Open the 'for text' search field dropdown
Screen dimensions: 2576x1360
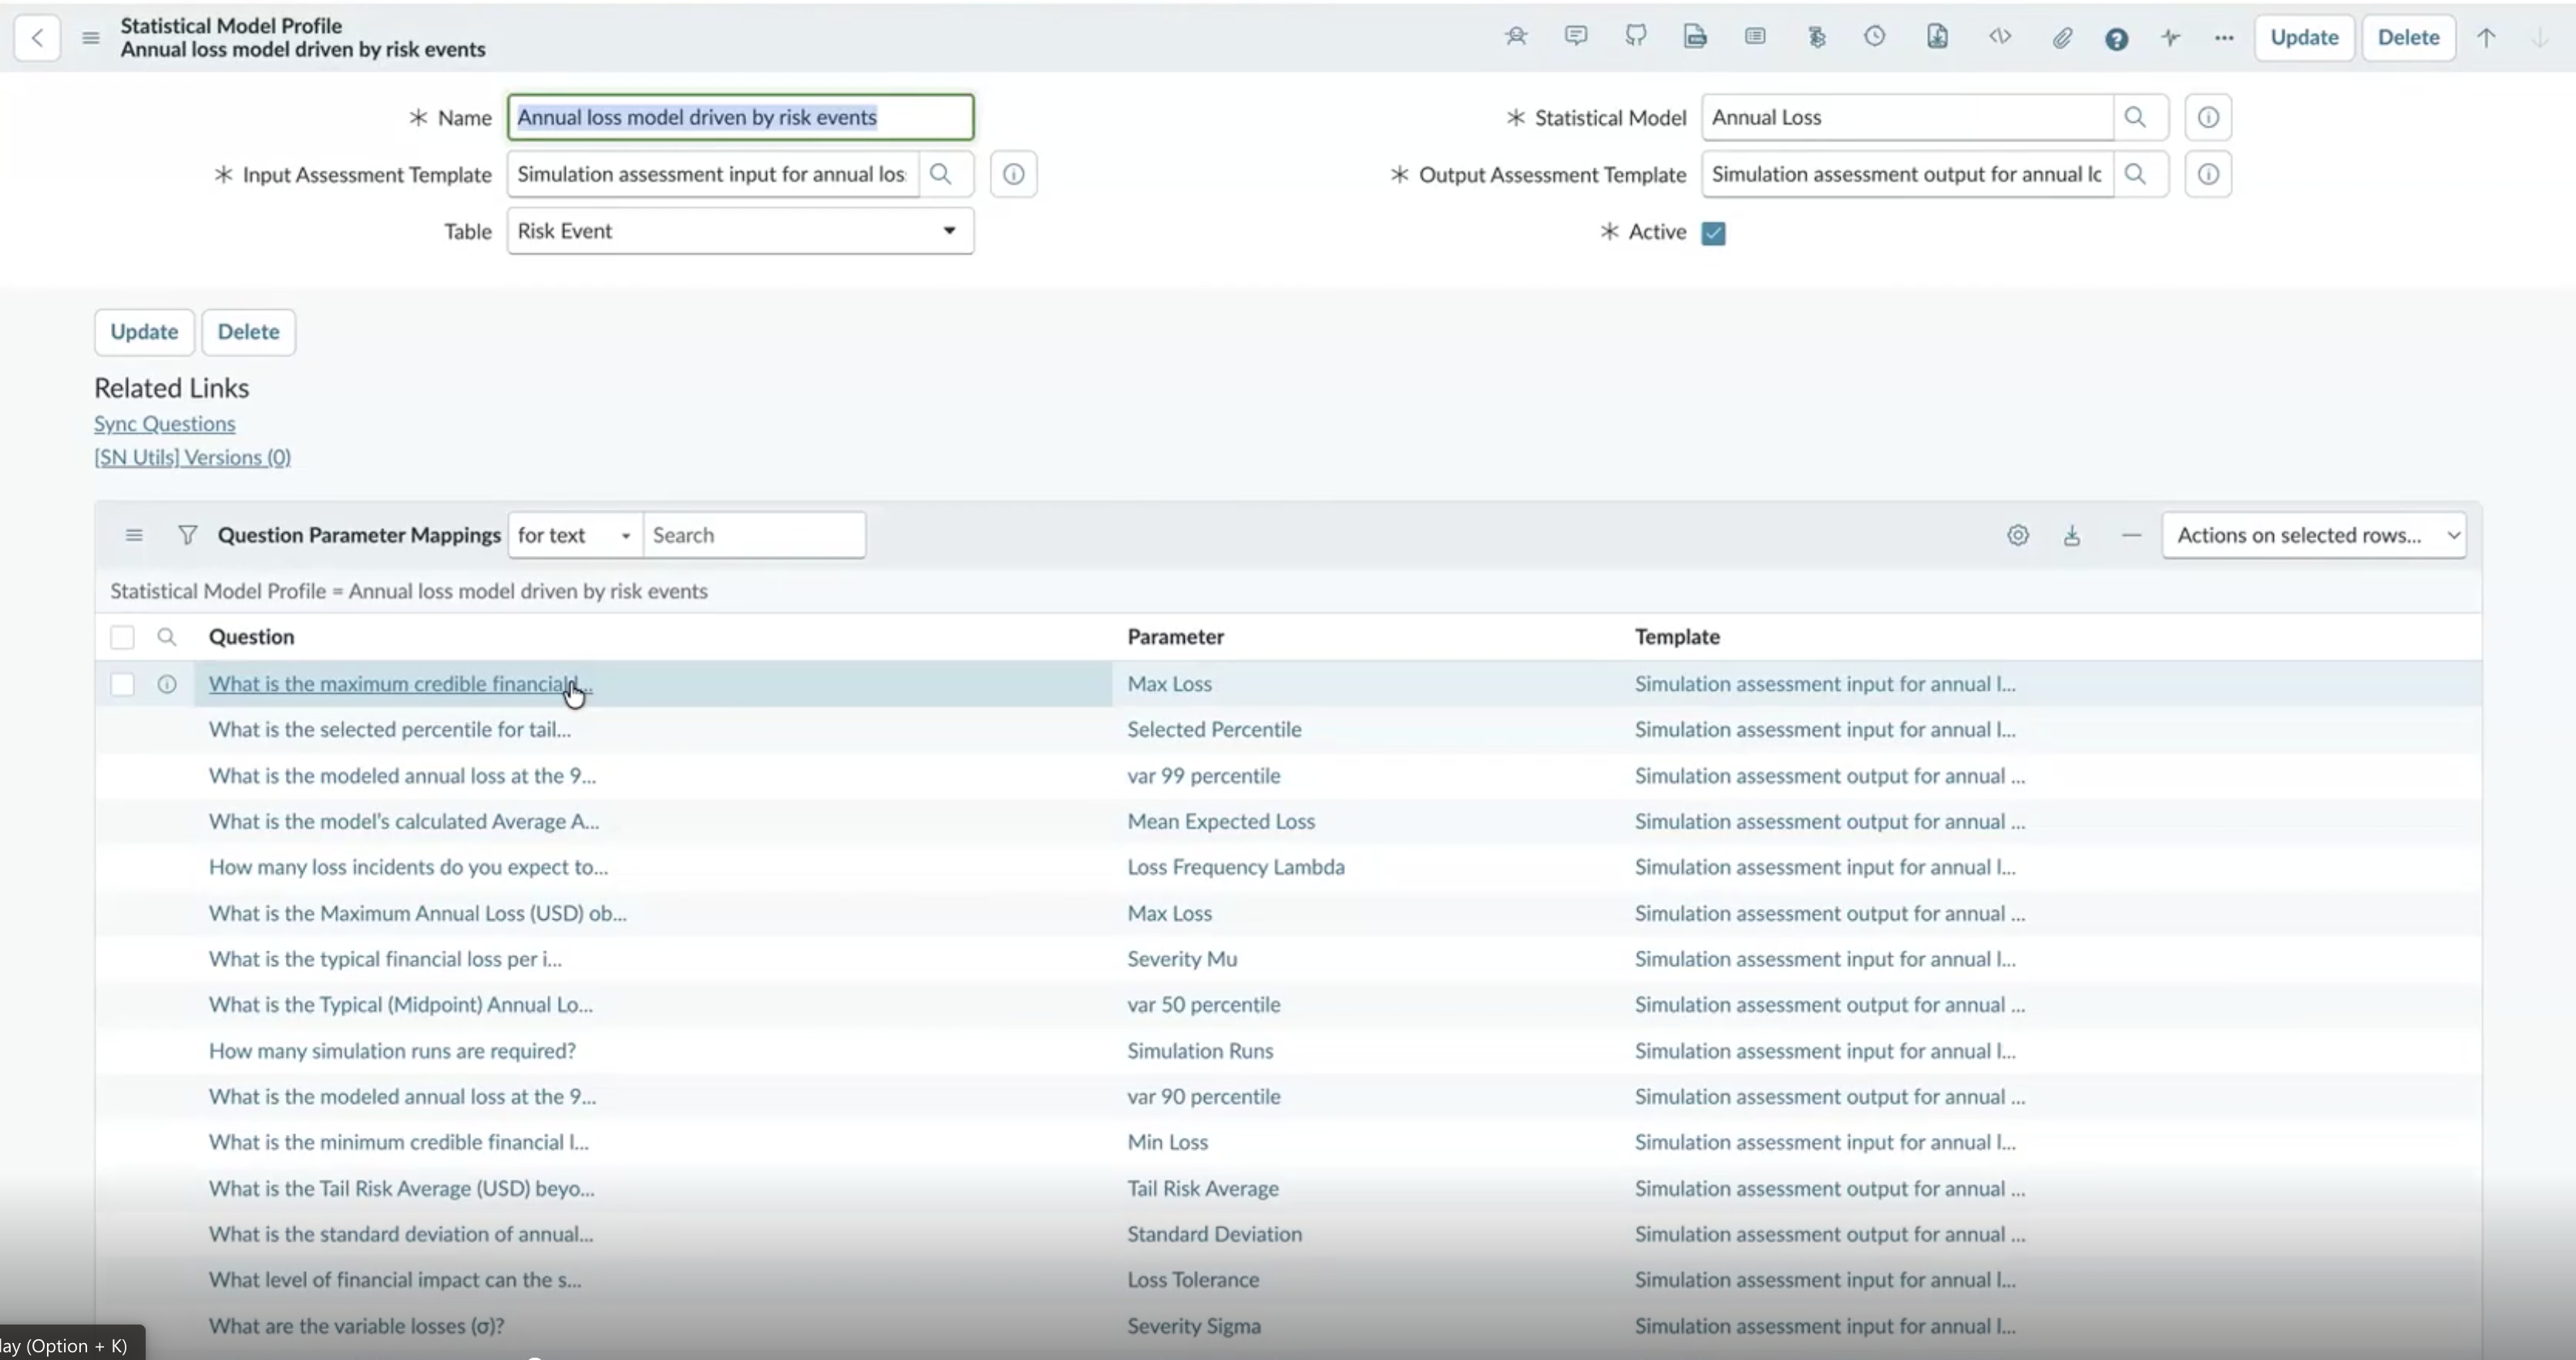pos(576,535)
